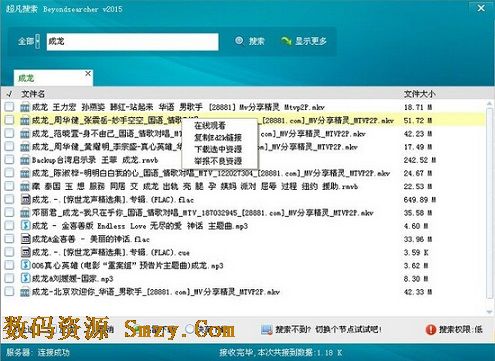Click the green arrow icon beside 显示更多
Screen dimensions: 495x361
(x=286, y=41)
